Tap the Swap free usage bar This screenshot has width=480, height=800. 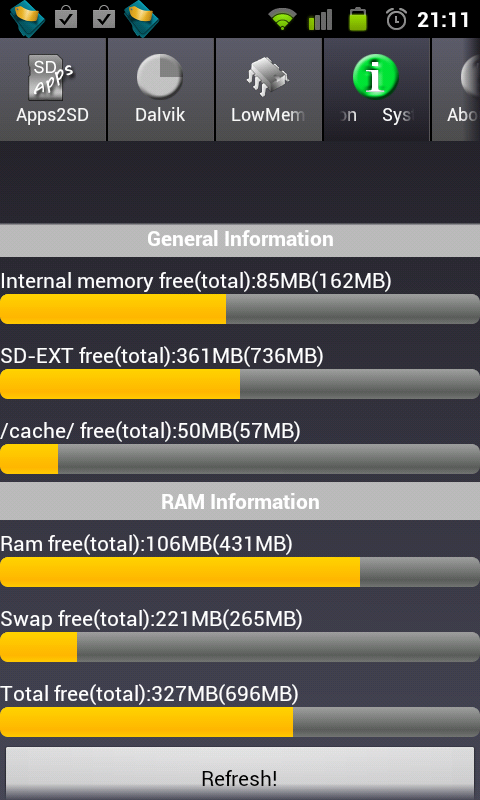240,647
